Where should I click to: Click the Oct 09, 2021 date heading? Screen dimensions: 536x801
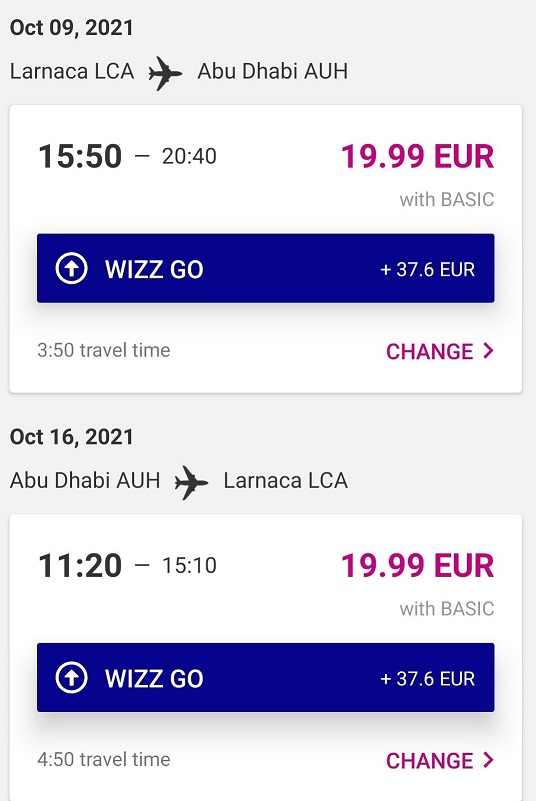(72, 28)
